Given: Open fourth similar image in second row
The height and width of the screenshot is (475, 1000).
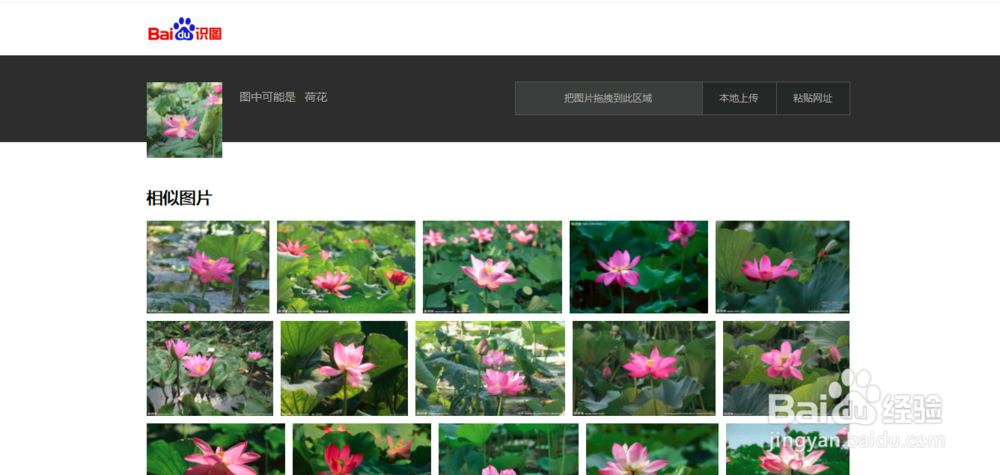Looking at the screenshot, I should pos(644,368).
